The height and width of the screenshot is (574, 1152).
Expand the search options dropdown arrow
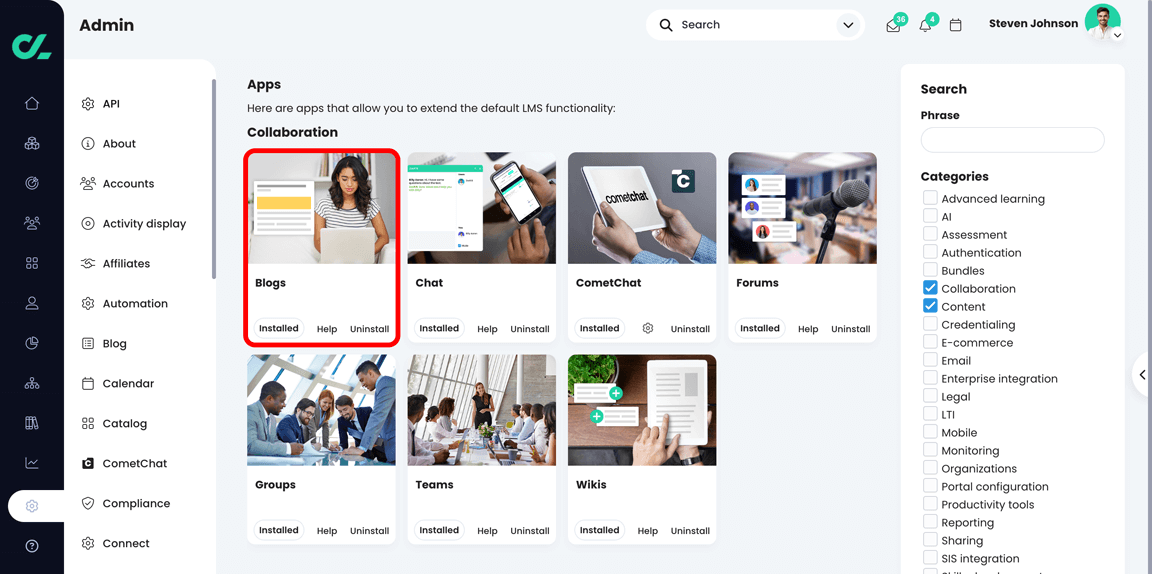point(848,26)
